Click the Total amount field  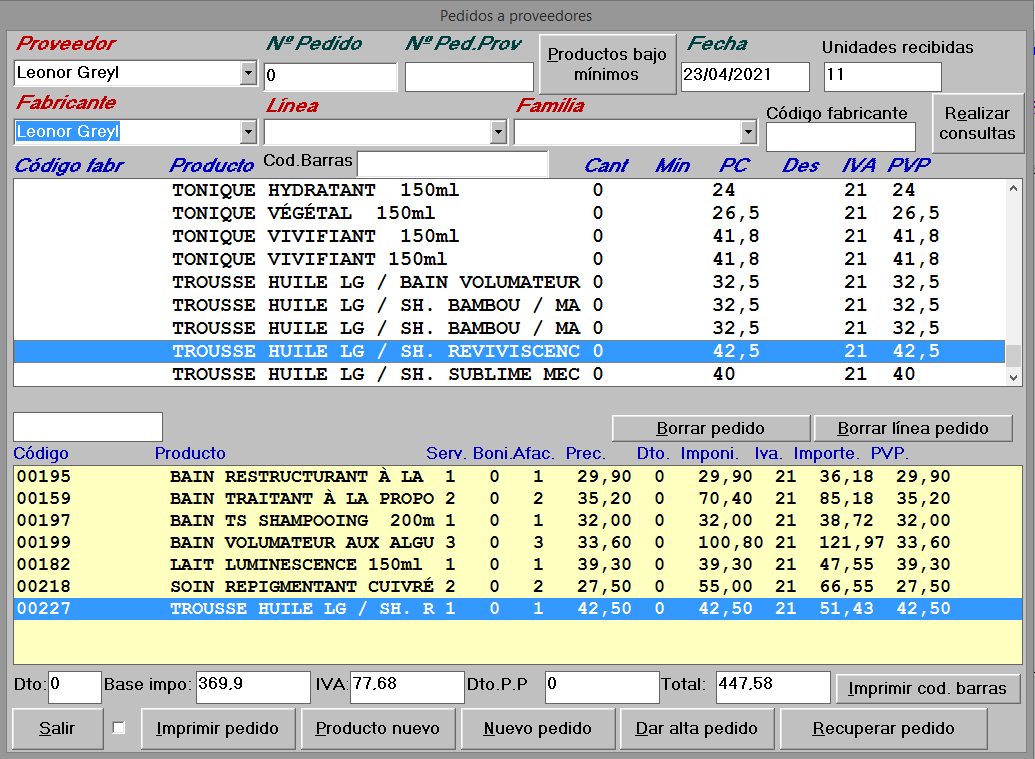774,687
